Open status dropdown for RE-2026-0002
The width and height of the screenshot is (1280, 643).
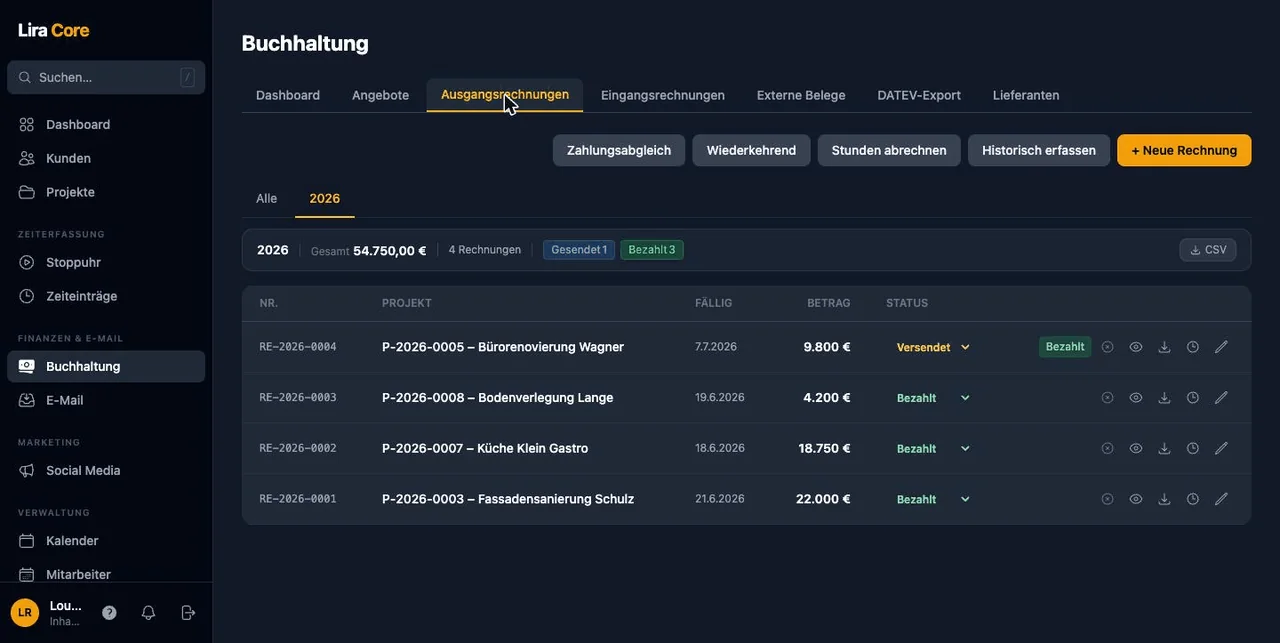coord(934,448)
